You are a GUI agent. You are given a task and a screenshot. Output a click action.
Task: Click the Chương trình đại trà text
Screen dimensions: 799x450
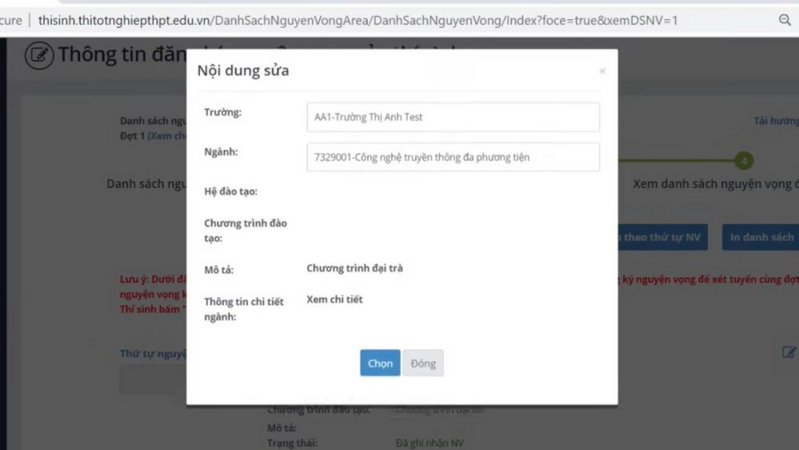point(355,268)
